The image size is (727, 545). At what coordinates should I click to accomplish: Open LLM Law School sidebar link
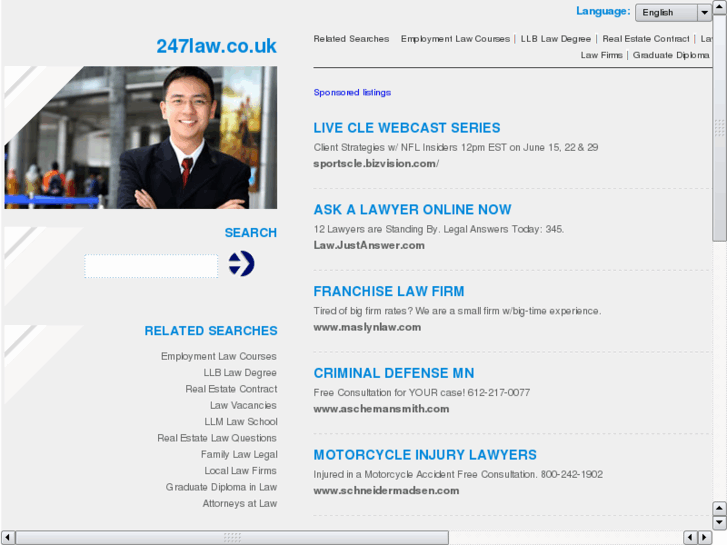click(x=241, y=422)
